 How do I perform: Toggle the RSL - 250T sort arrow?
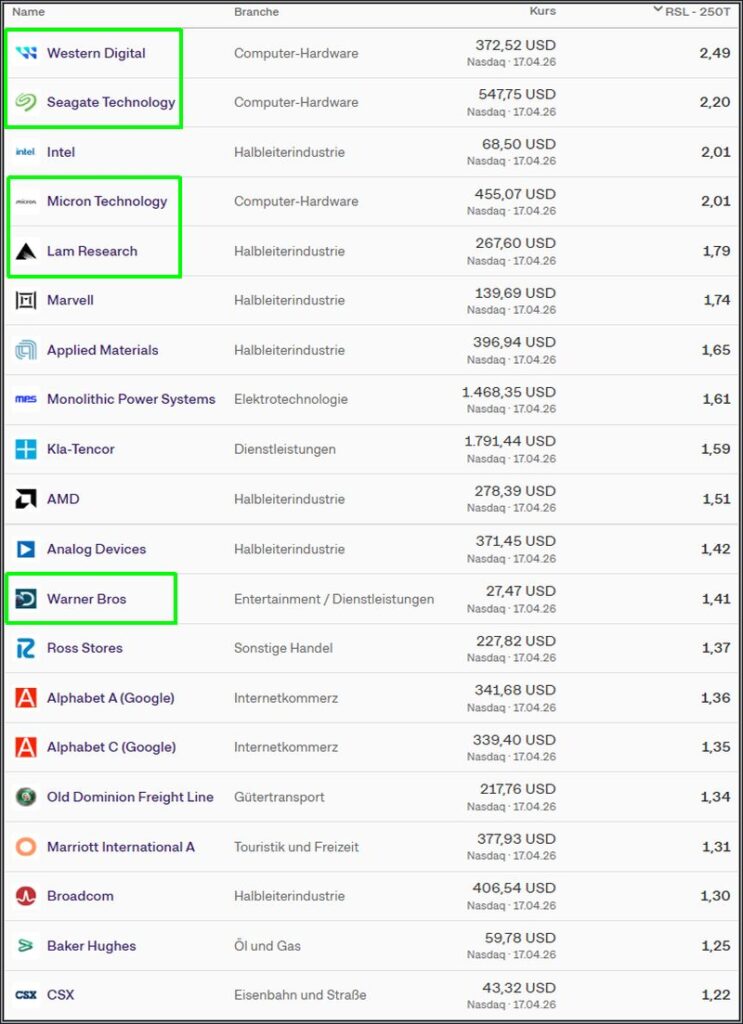[x=657, y=9]
